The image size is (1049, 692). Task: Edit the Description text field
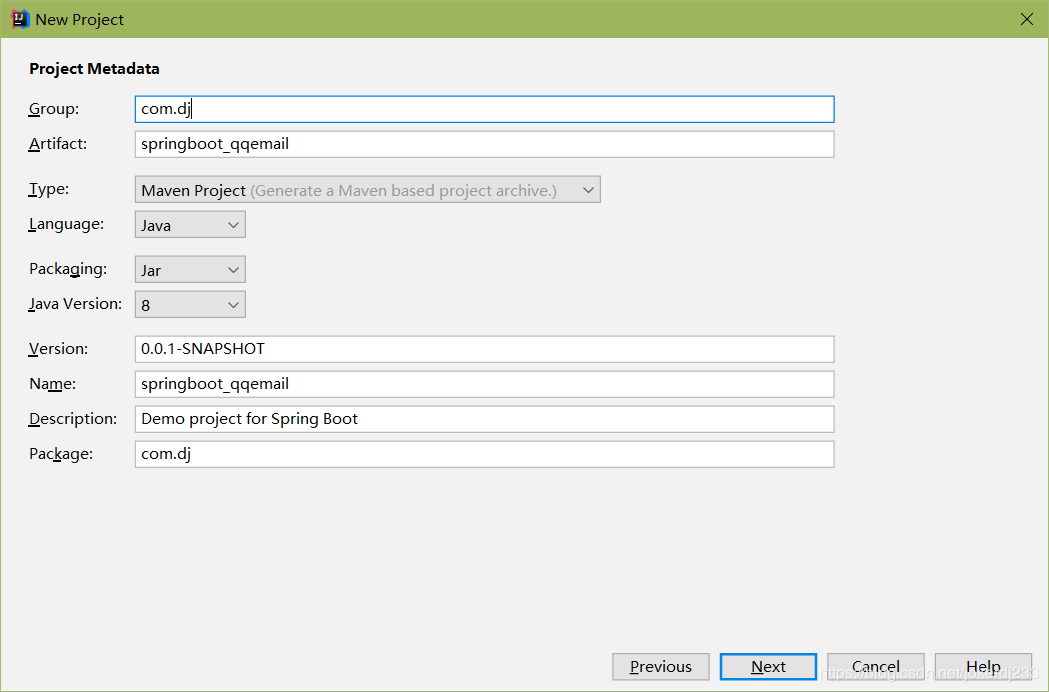pos(484,419)
